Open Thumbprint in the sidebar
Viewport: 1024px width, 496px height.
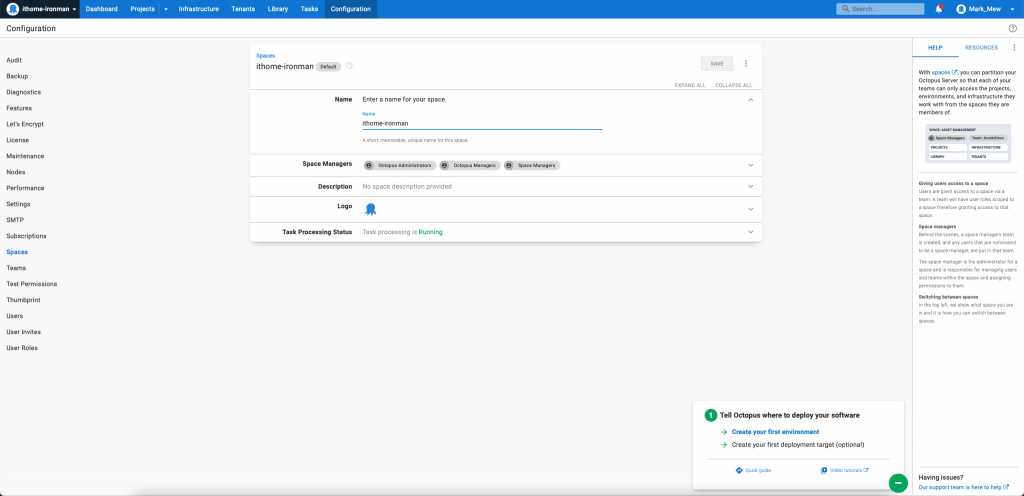[x=24, y=300]
